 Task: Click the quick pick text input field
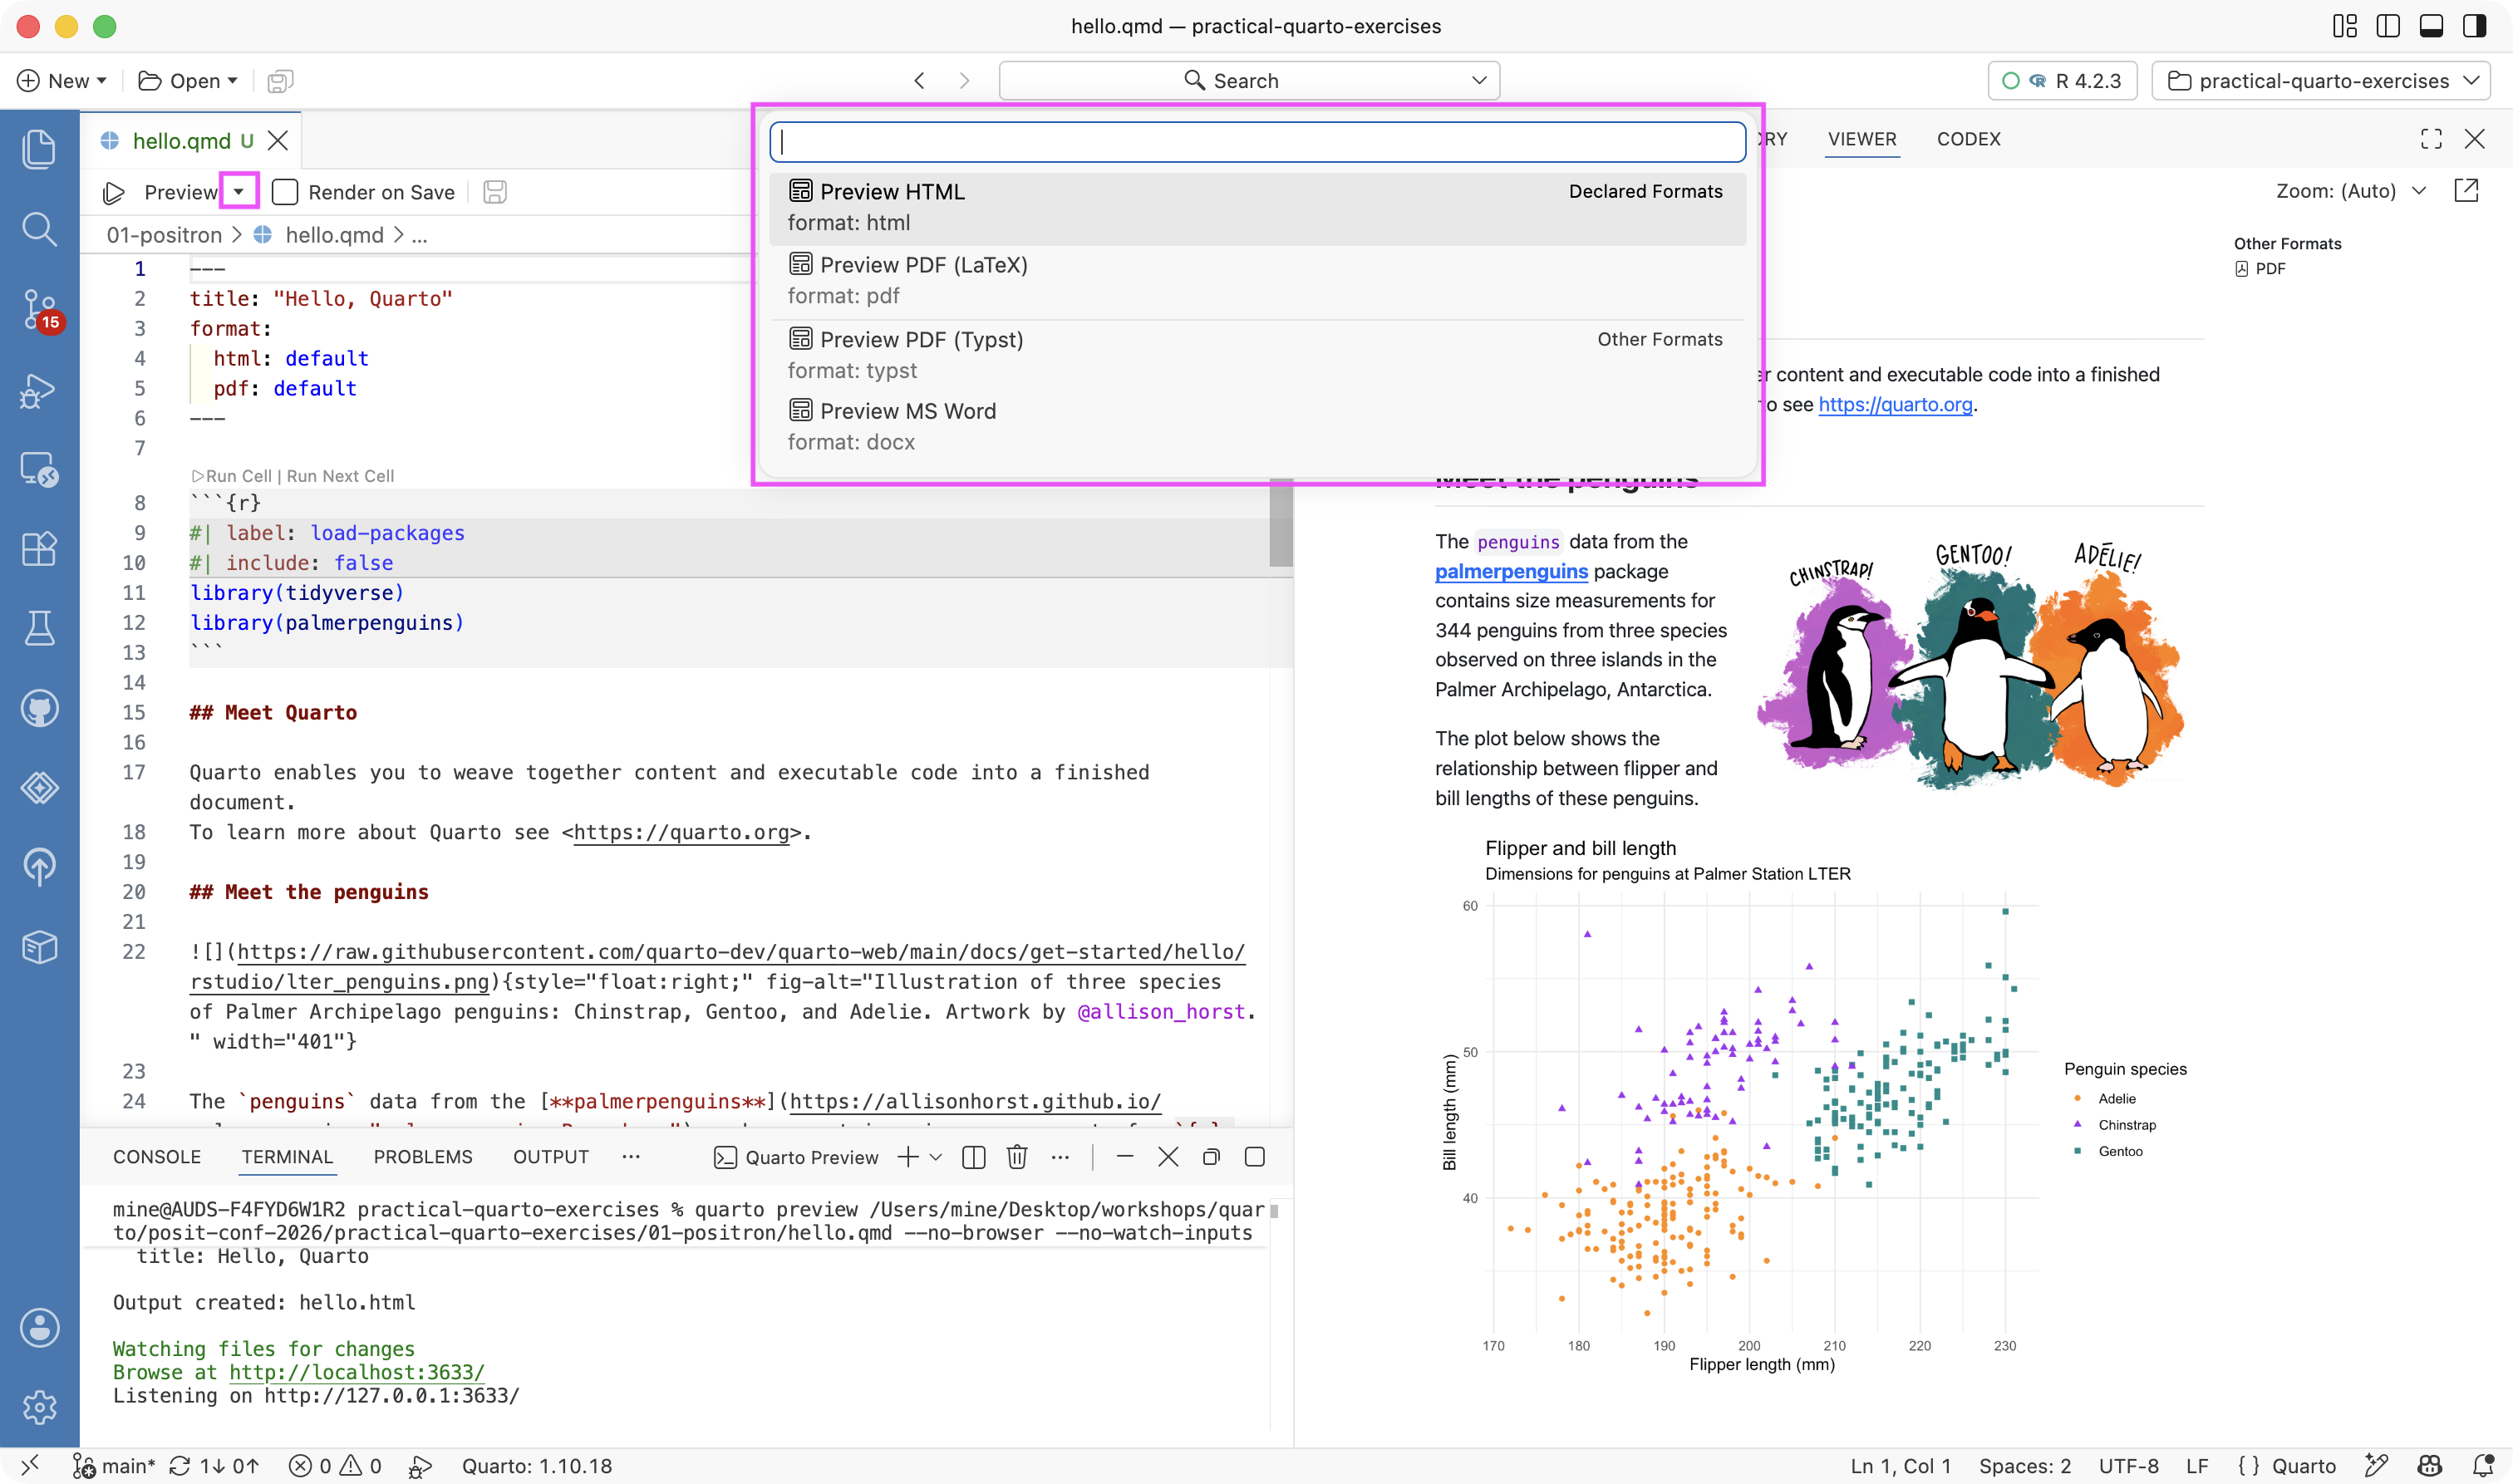coord(1257,142)
